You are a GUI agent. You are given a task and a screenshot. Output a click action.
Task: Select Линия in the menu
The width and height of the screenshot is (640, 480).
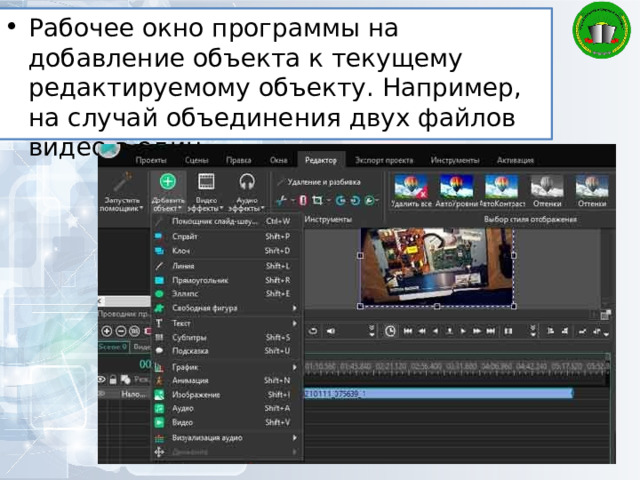227,266
